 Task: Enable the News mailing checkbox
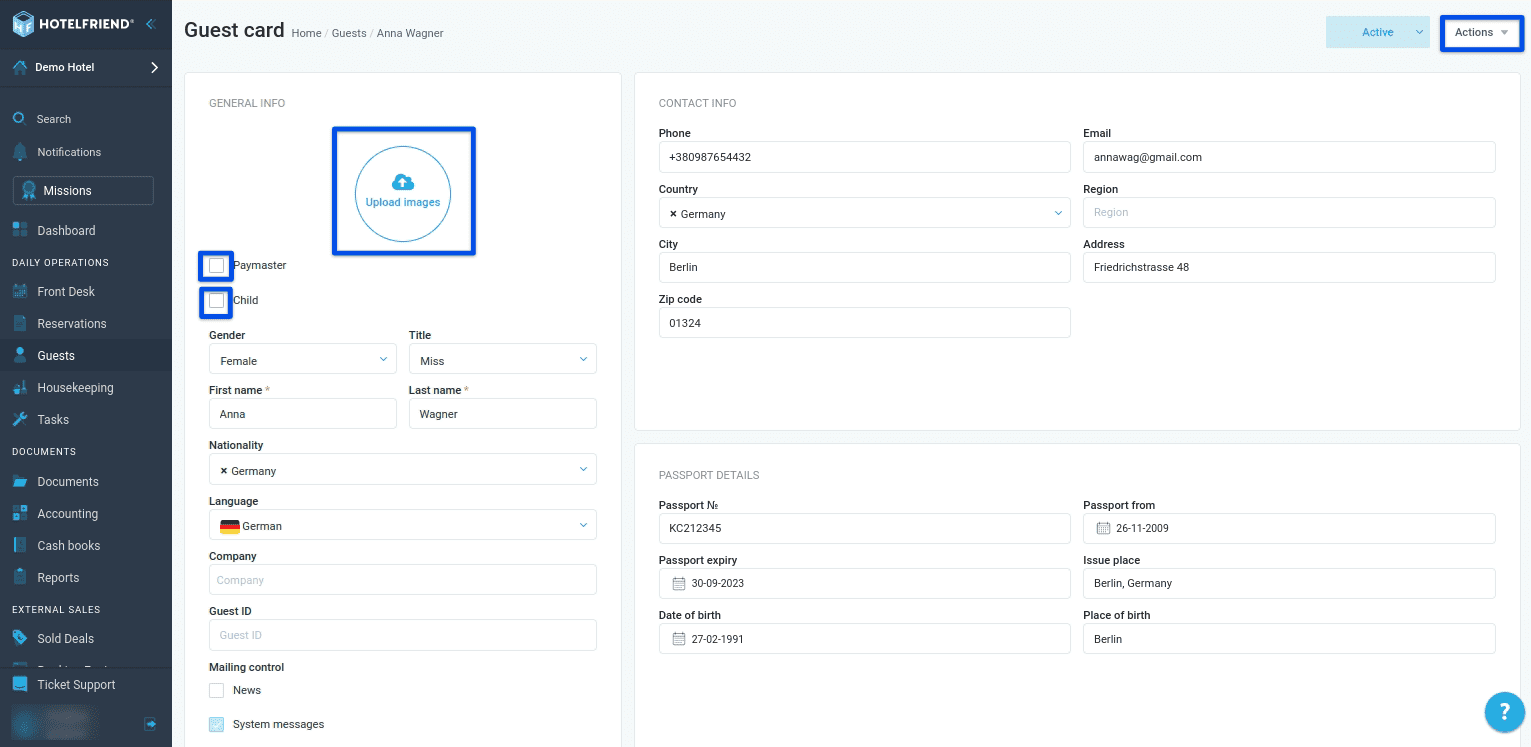pyautogui.click(x=216, y=690)
